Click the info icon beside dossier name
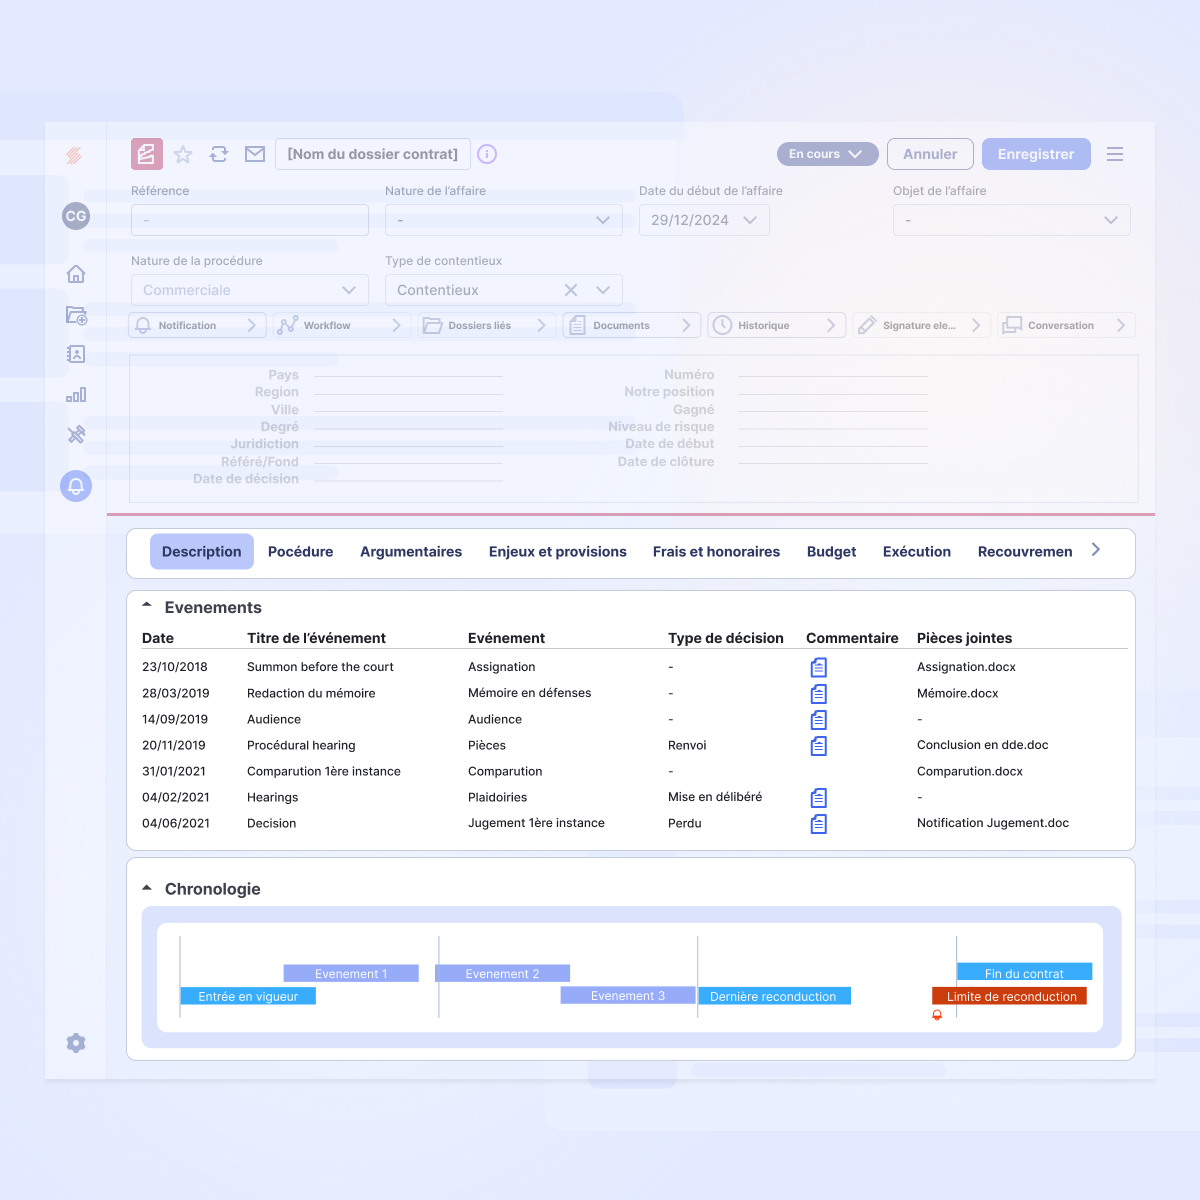The image size is (1200, 1200). [487, 154]
